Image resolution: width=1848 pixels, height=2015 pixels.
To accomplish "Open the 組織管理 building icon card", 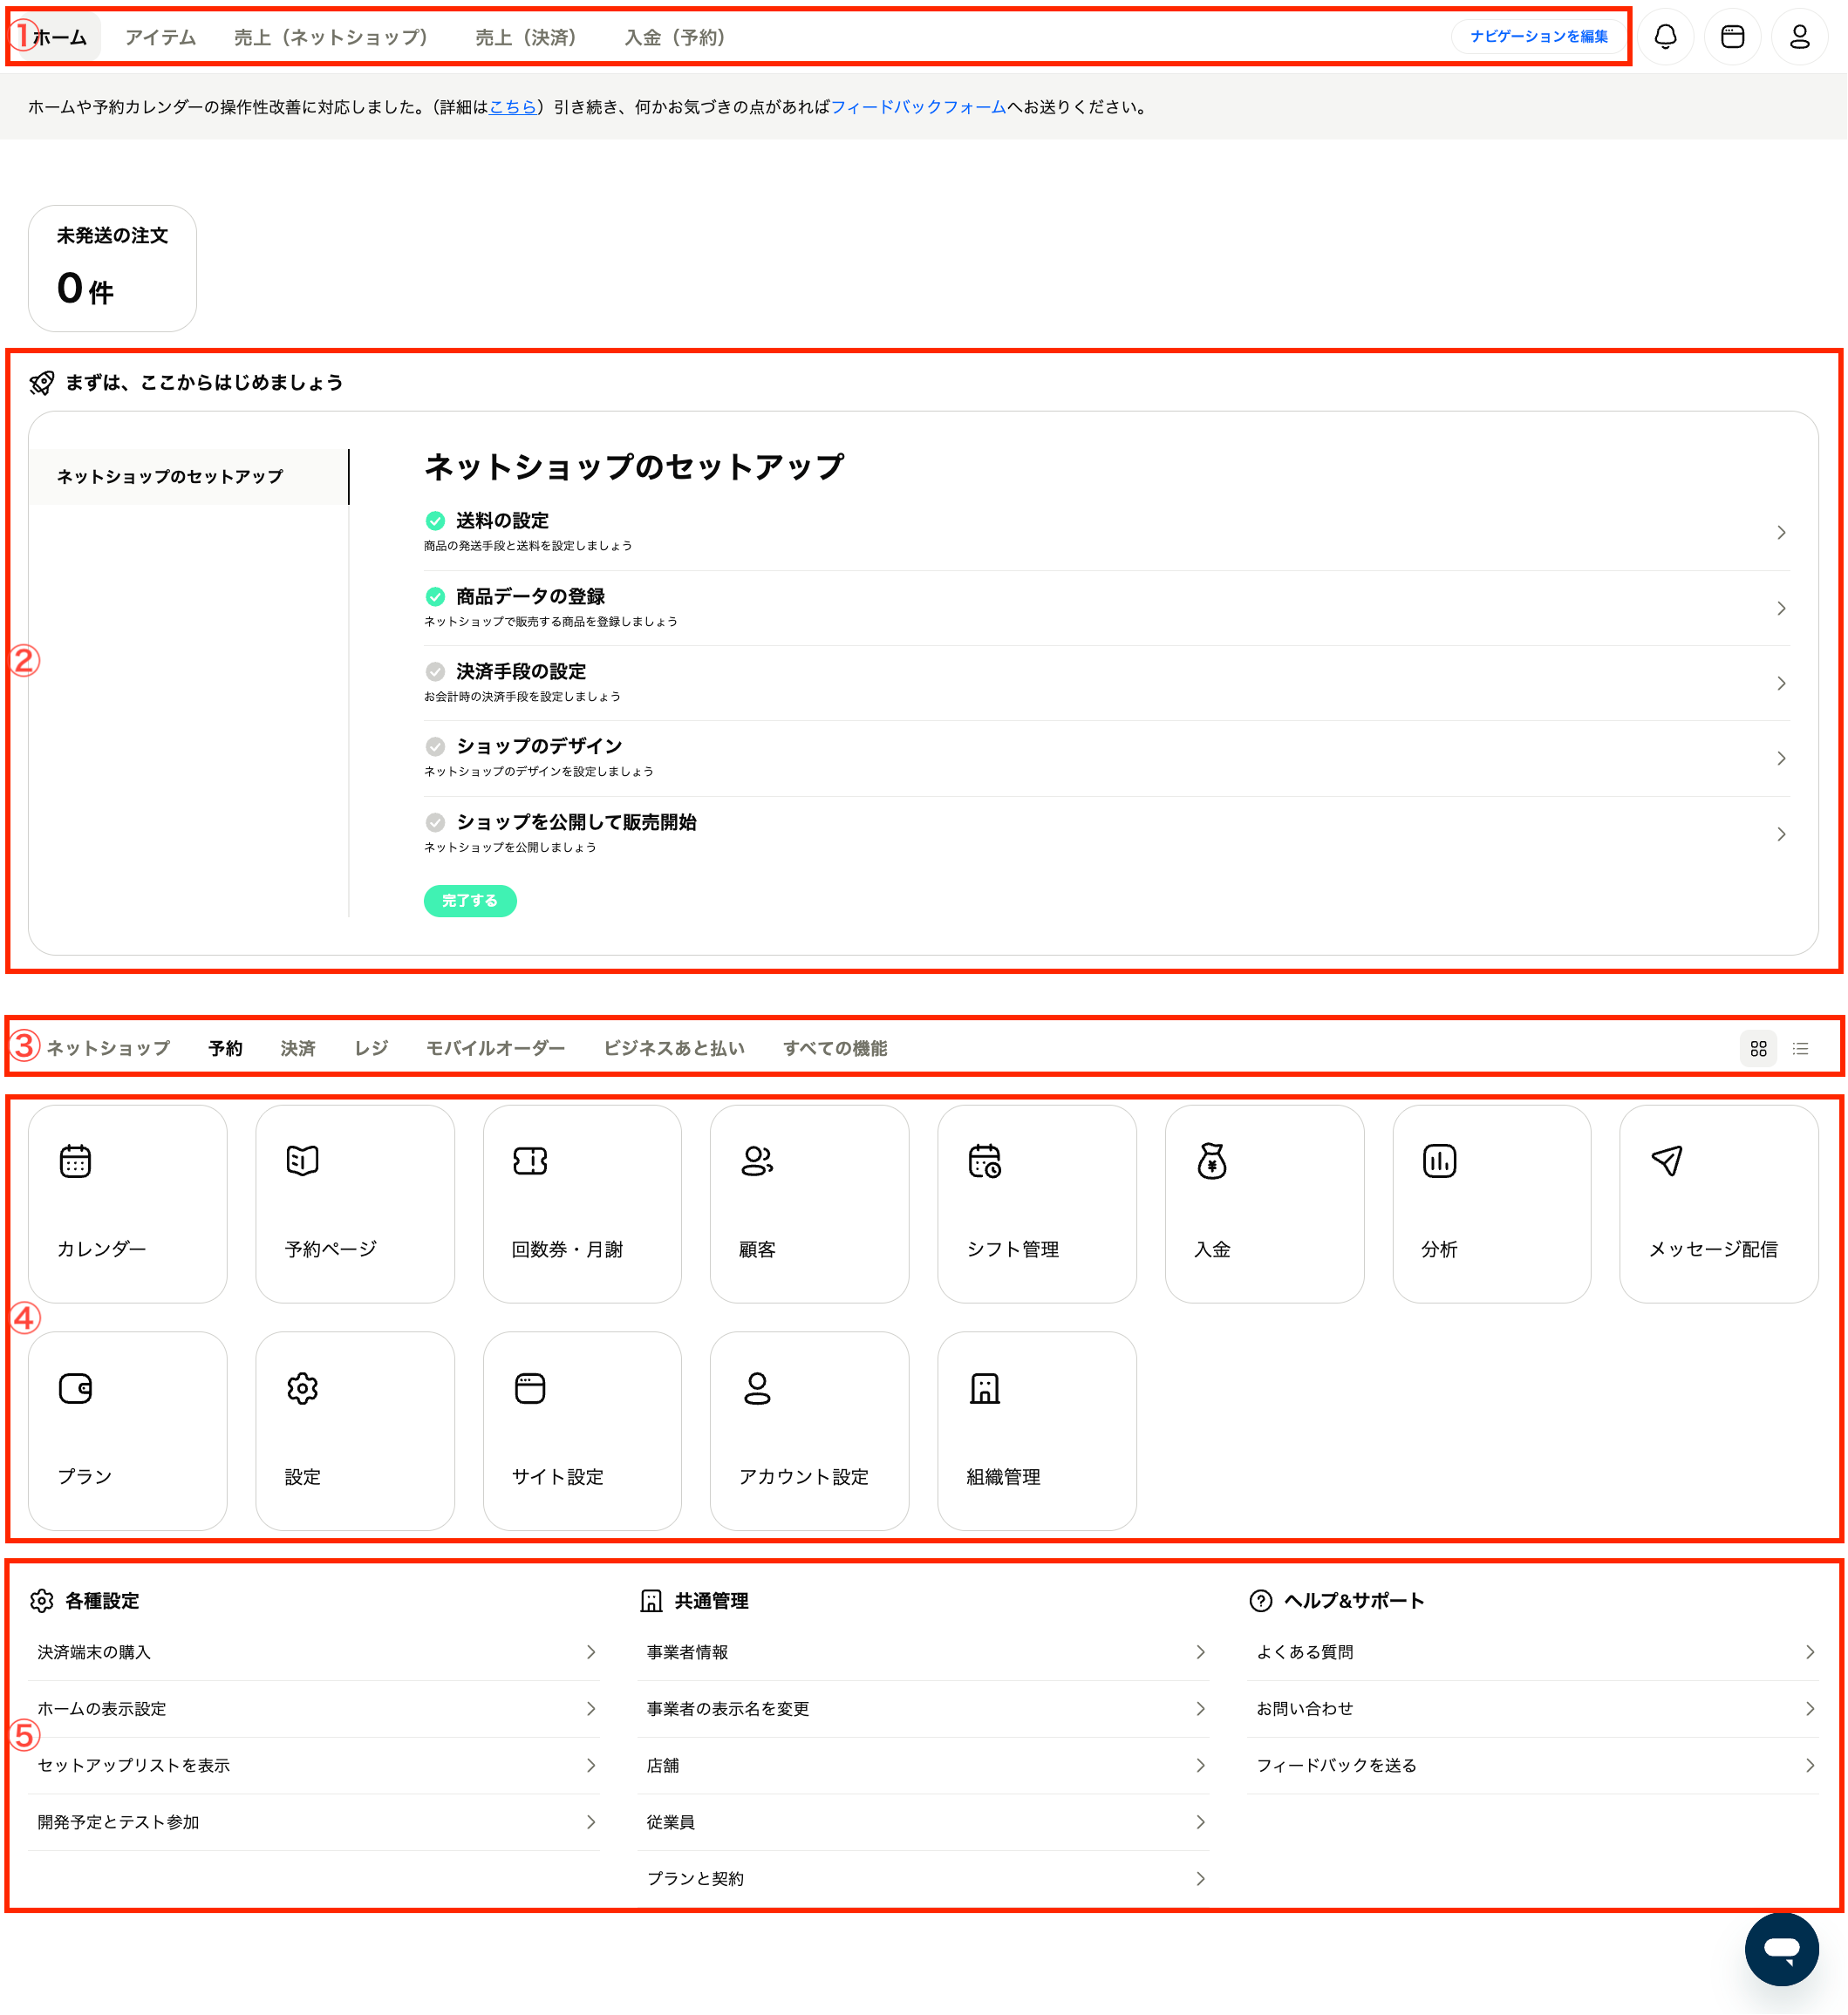I will point(984,1388).
